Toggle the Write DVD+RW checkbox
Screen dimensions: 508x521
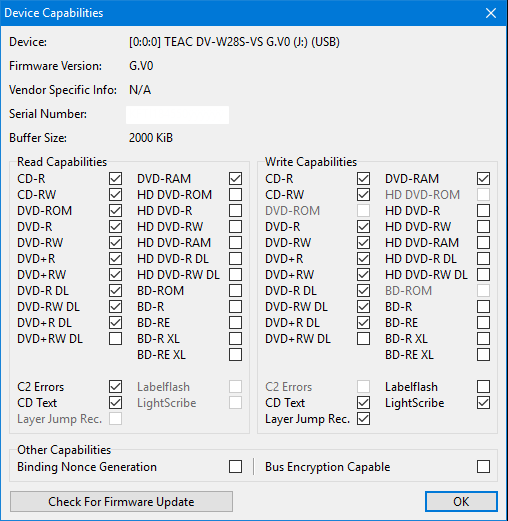click(363, 275)
